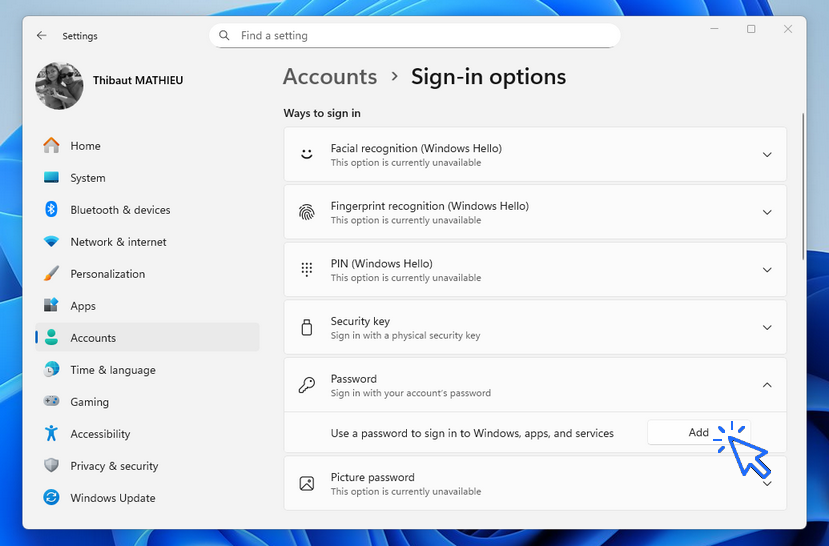This screenshot has height=546, width=829.
Task: Click Facial recognition (Windows Hello) text
Action: [x=416, y=148]
